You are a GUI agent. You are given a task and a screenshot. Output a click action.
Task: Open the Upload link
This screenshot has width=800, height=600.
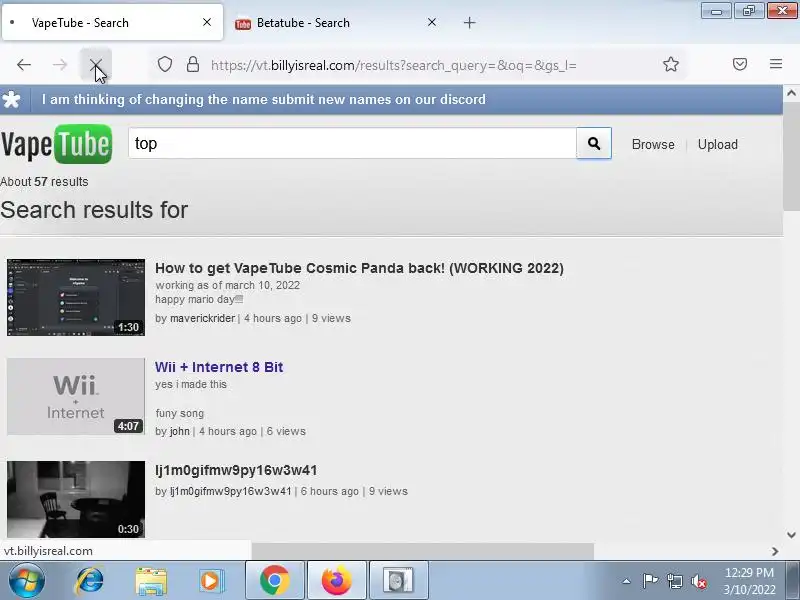coord(717,144)
